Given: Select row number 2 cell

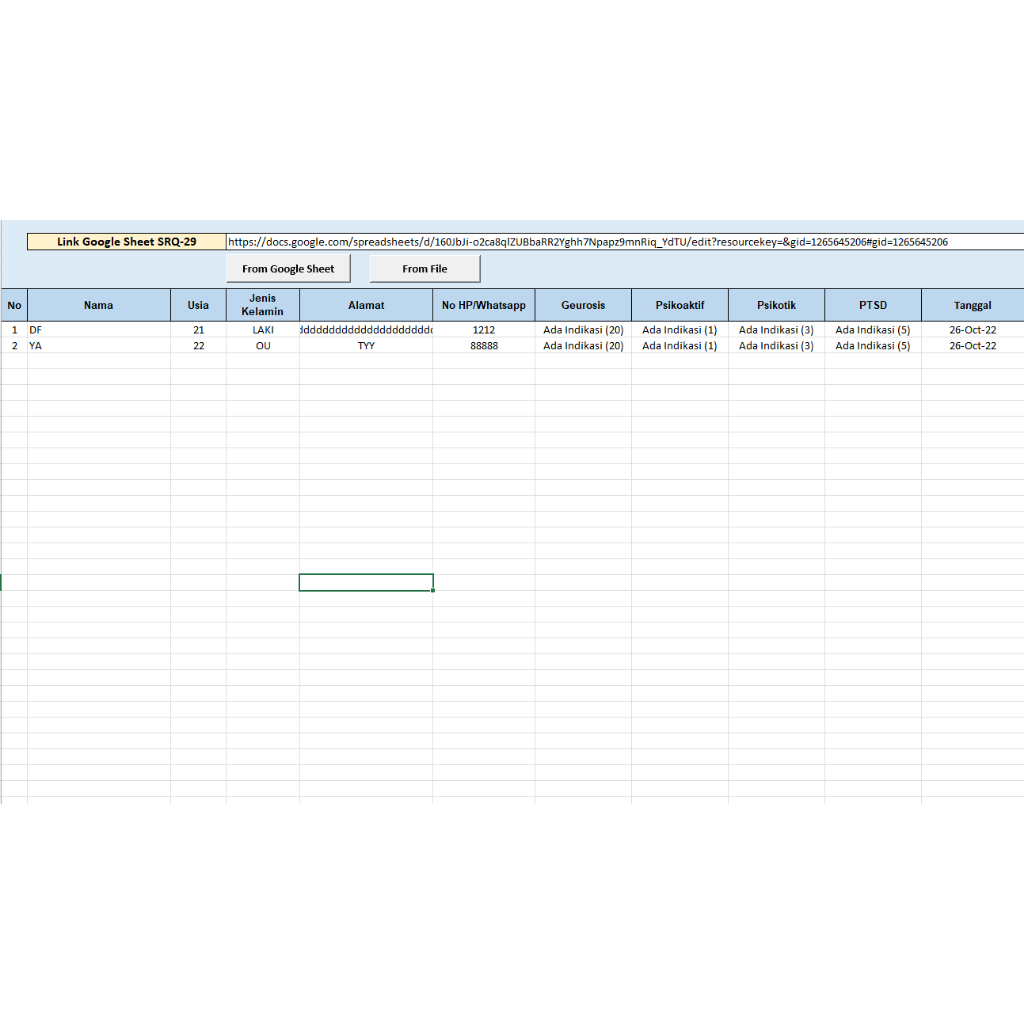Looking at the screenshot, I should pos(14,345).
